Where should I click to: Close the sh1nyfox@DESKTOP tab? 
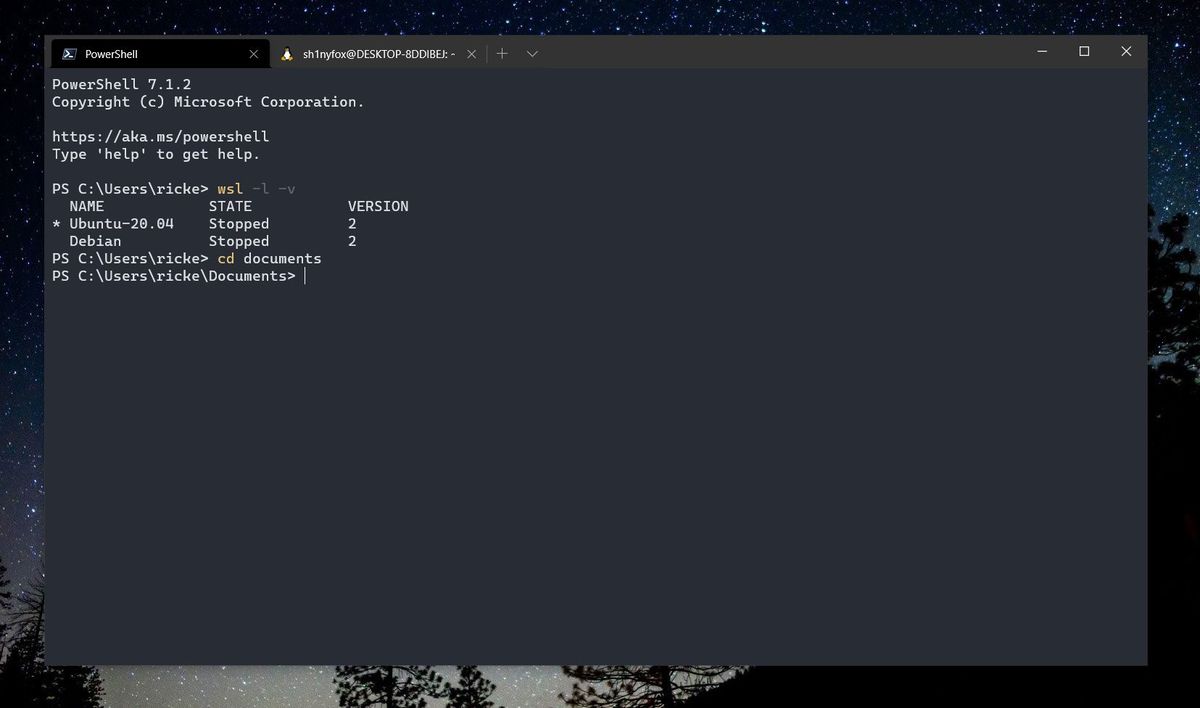coord(471,54)
